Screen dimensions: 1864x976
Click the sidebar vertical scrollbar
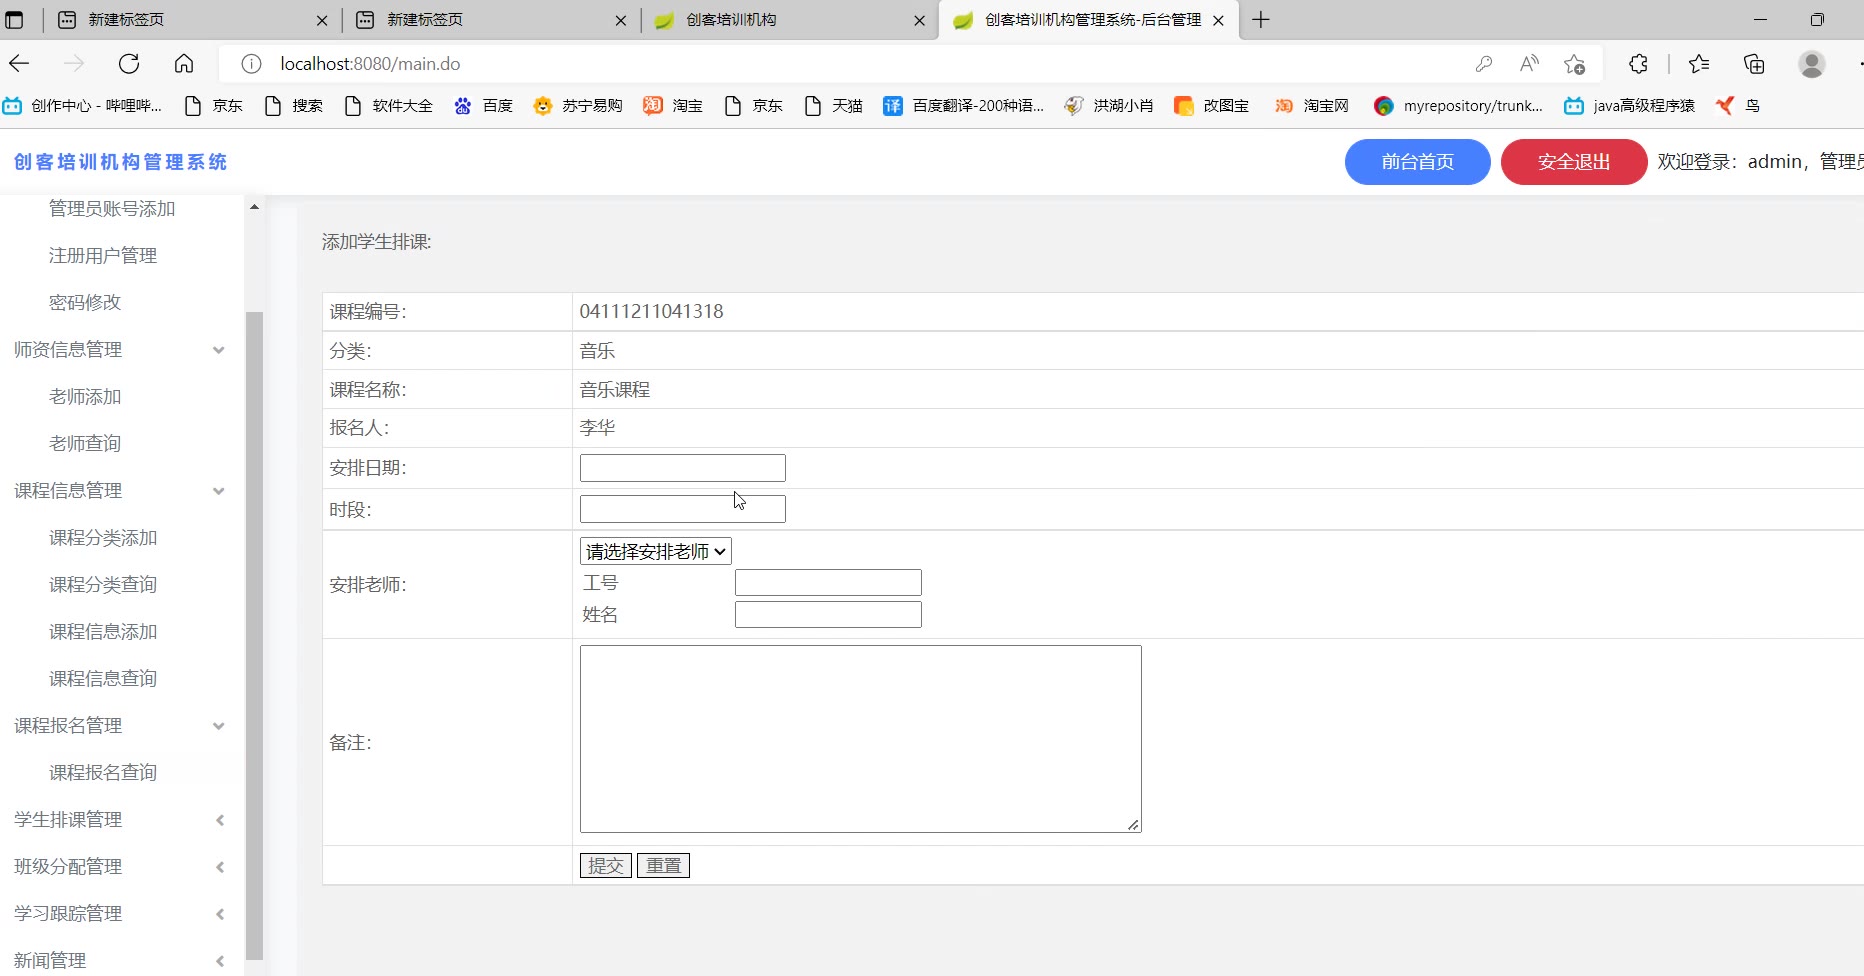pyautogui.click(x=254, y=630)
